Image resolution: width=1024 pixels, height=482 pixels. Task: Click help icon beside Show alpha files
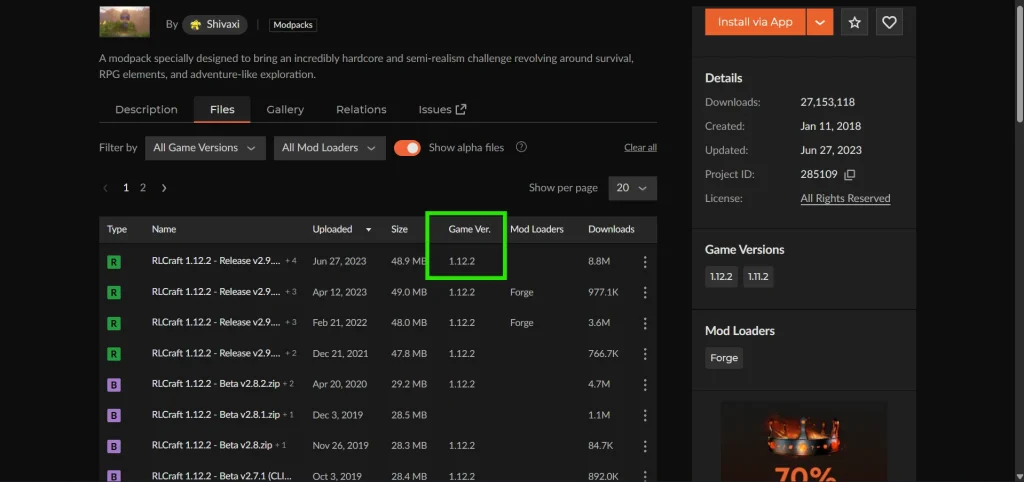click(521, 147)
